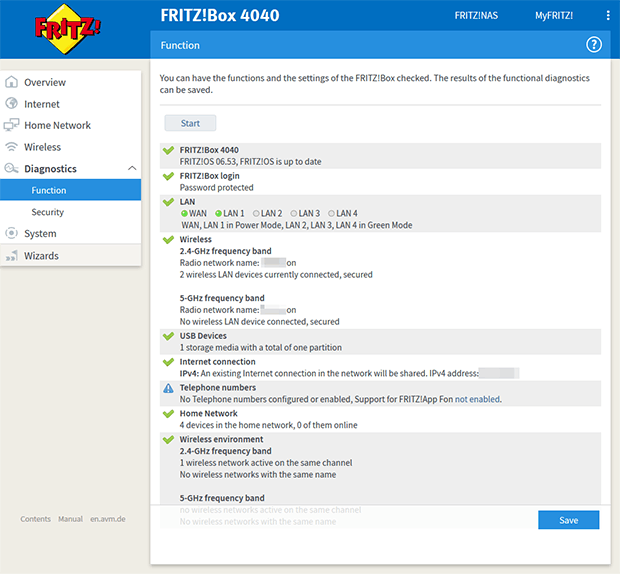The image size is (620, 574).
Task: Click the Wireless signal icon
Action: point(11,147)
